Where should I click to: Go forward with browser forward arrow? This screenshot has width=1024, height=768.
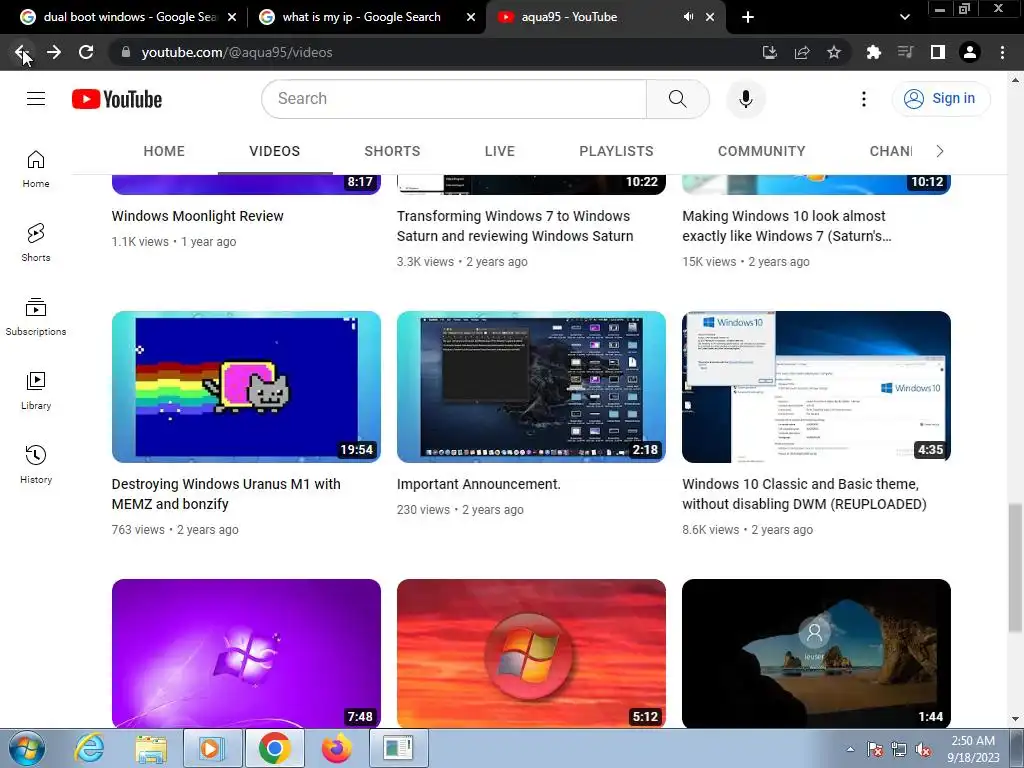click(x=54, y=52)
